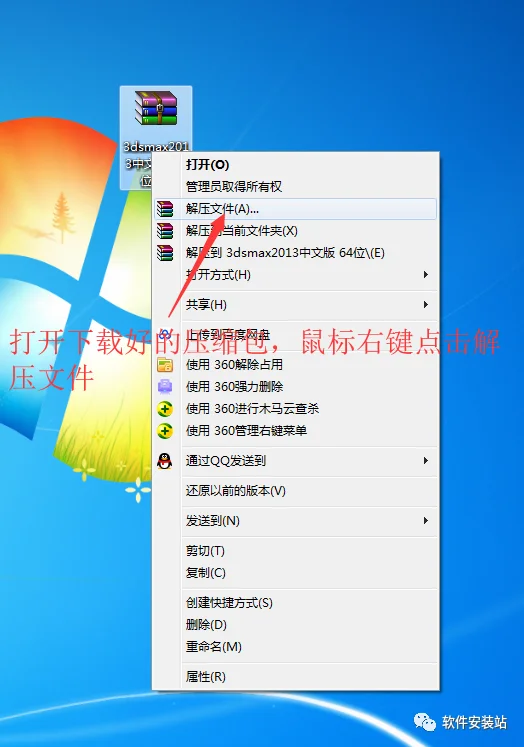Click Baidu Netdisk icon next to 上传到百度网盘
The image size is (524, 747).
(165, 334)
